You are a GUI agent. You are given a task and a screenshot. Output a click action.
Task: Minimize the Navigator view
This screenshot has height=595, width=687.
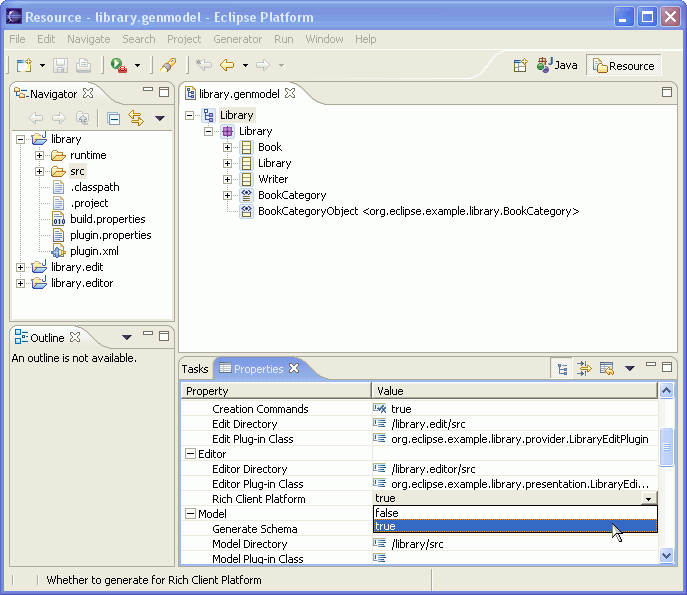[148, 90]
